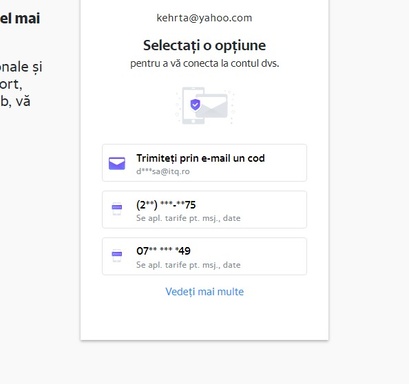Click the envelope icon for e-mail code
Screen dimensions: 409x384
117,163
